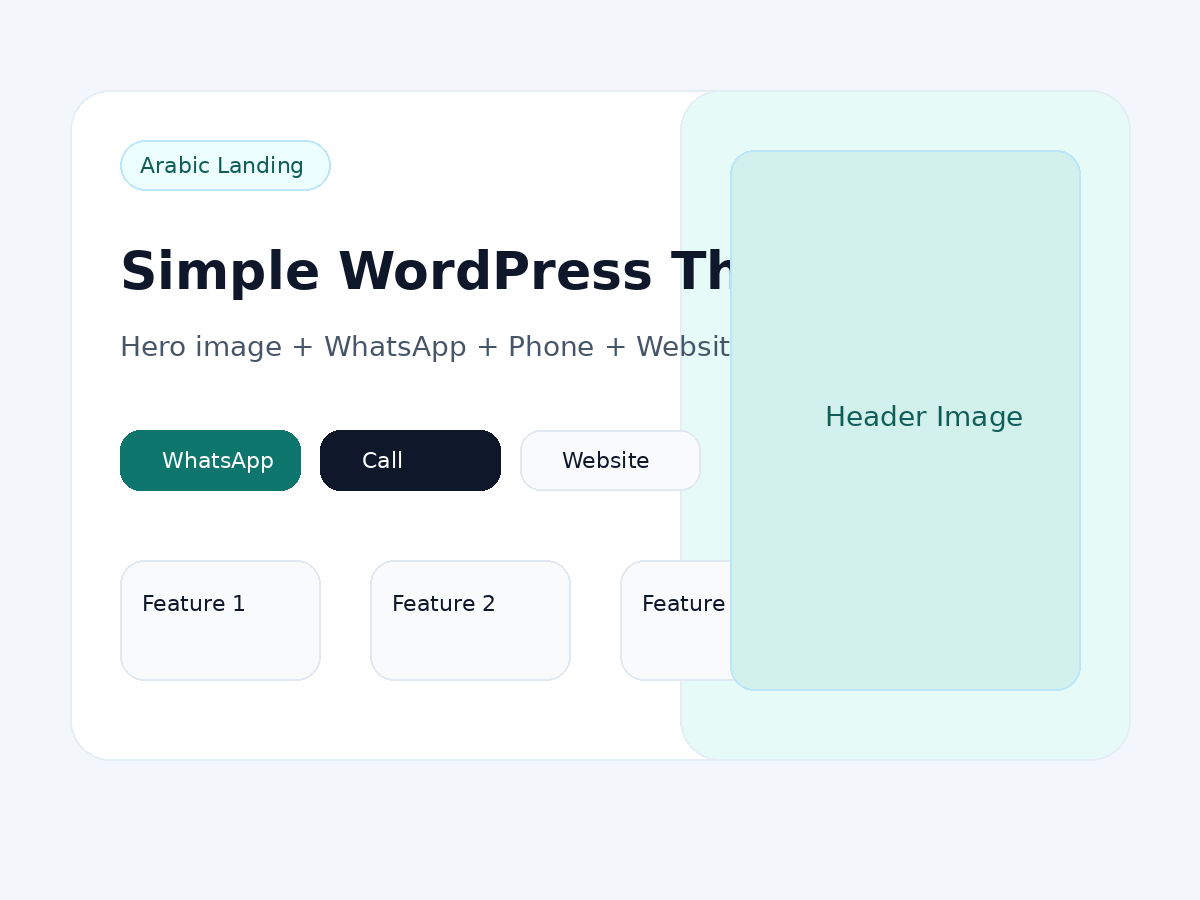This screenshot has height=900, width=1200.
Task: Click the cut-off word Websit in the subtitle
Action: pyautogui.click(x=682, y=348)
